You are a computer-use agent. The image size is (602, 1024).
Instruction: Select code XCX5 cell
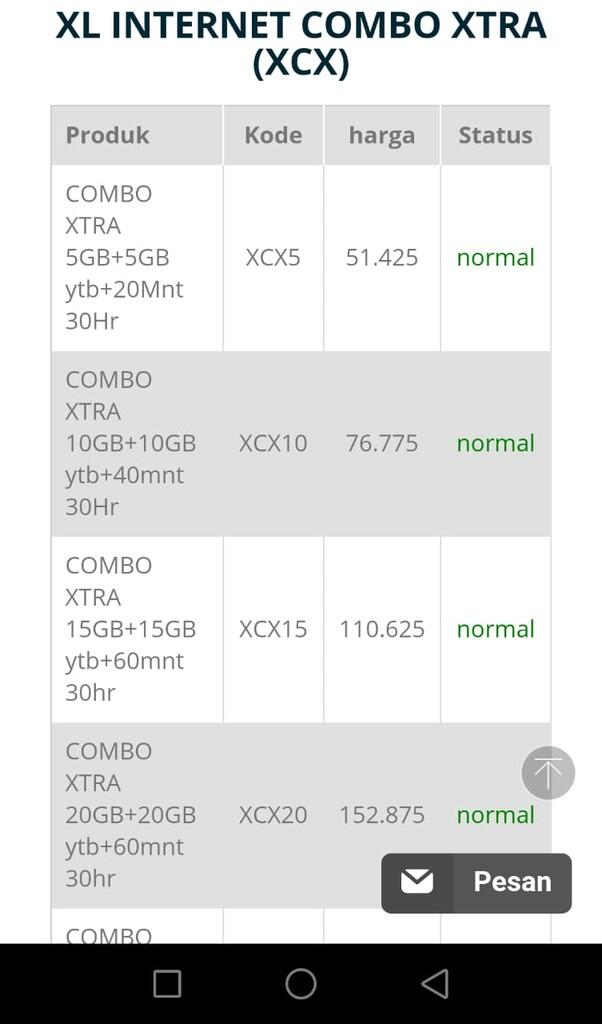click(273, 258)
